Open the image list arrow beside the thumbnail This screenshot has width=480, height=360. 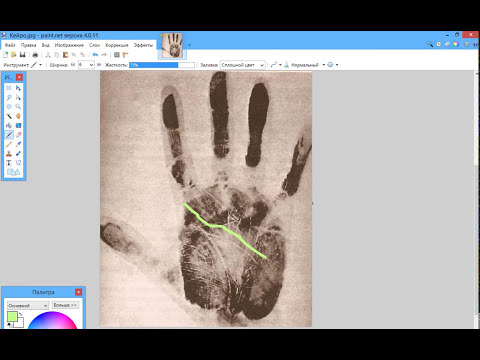click(189, 45)
